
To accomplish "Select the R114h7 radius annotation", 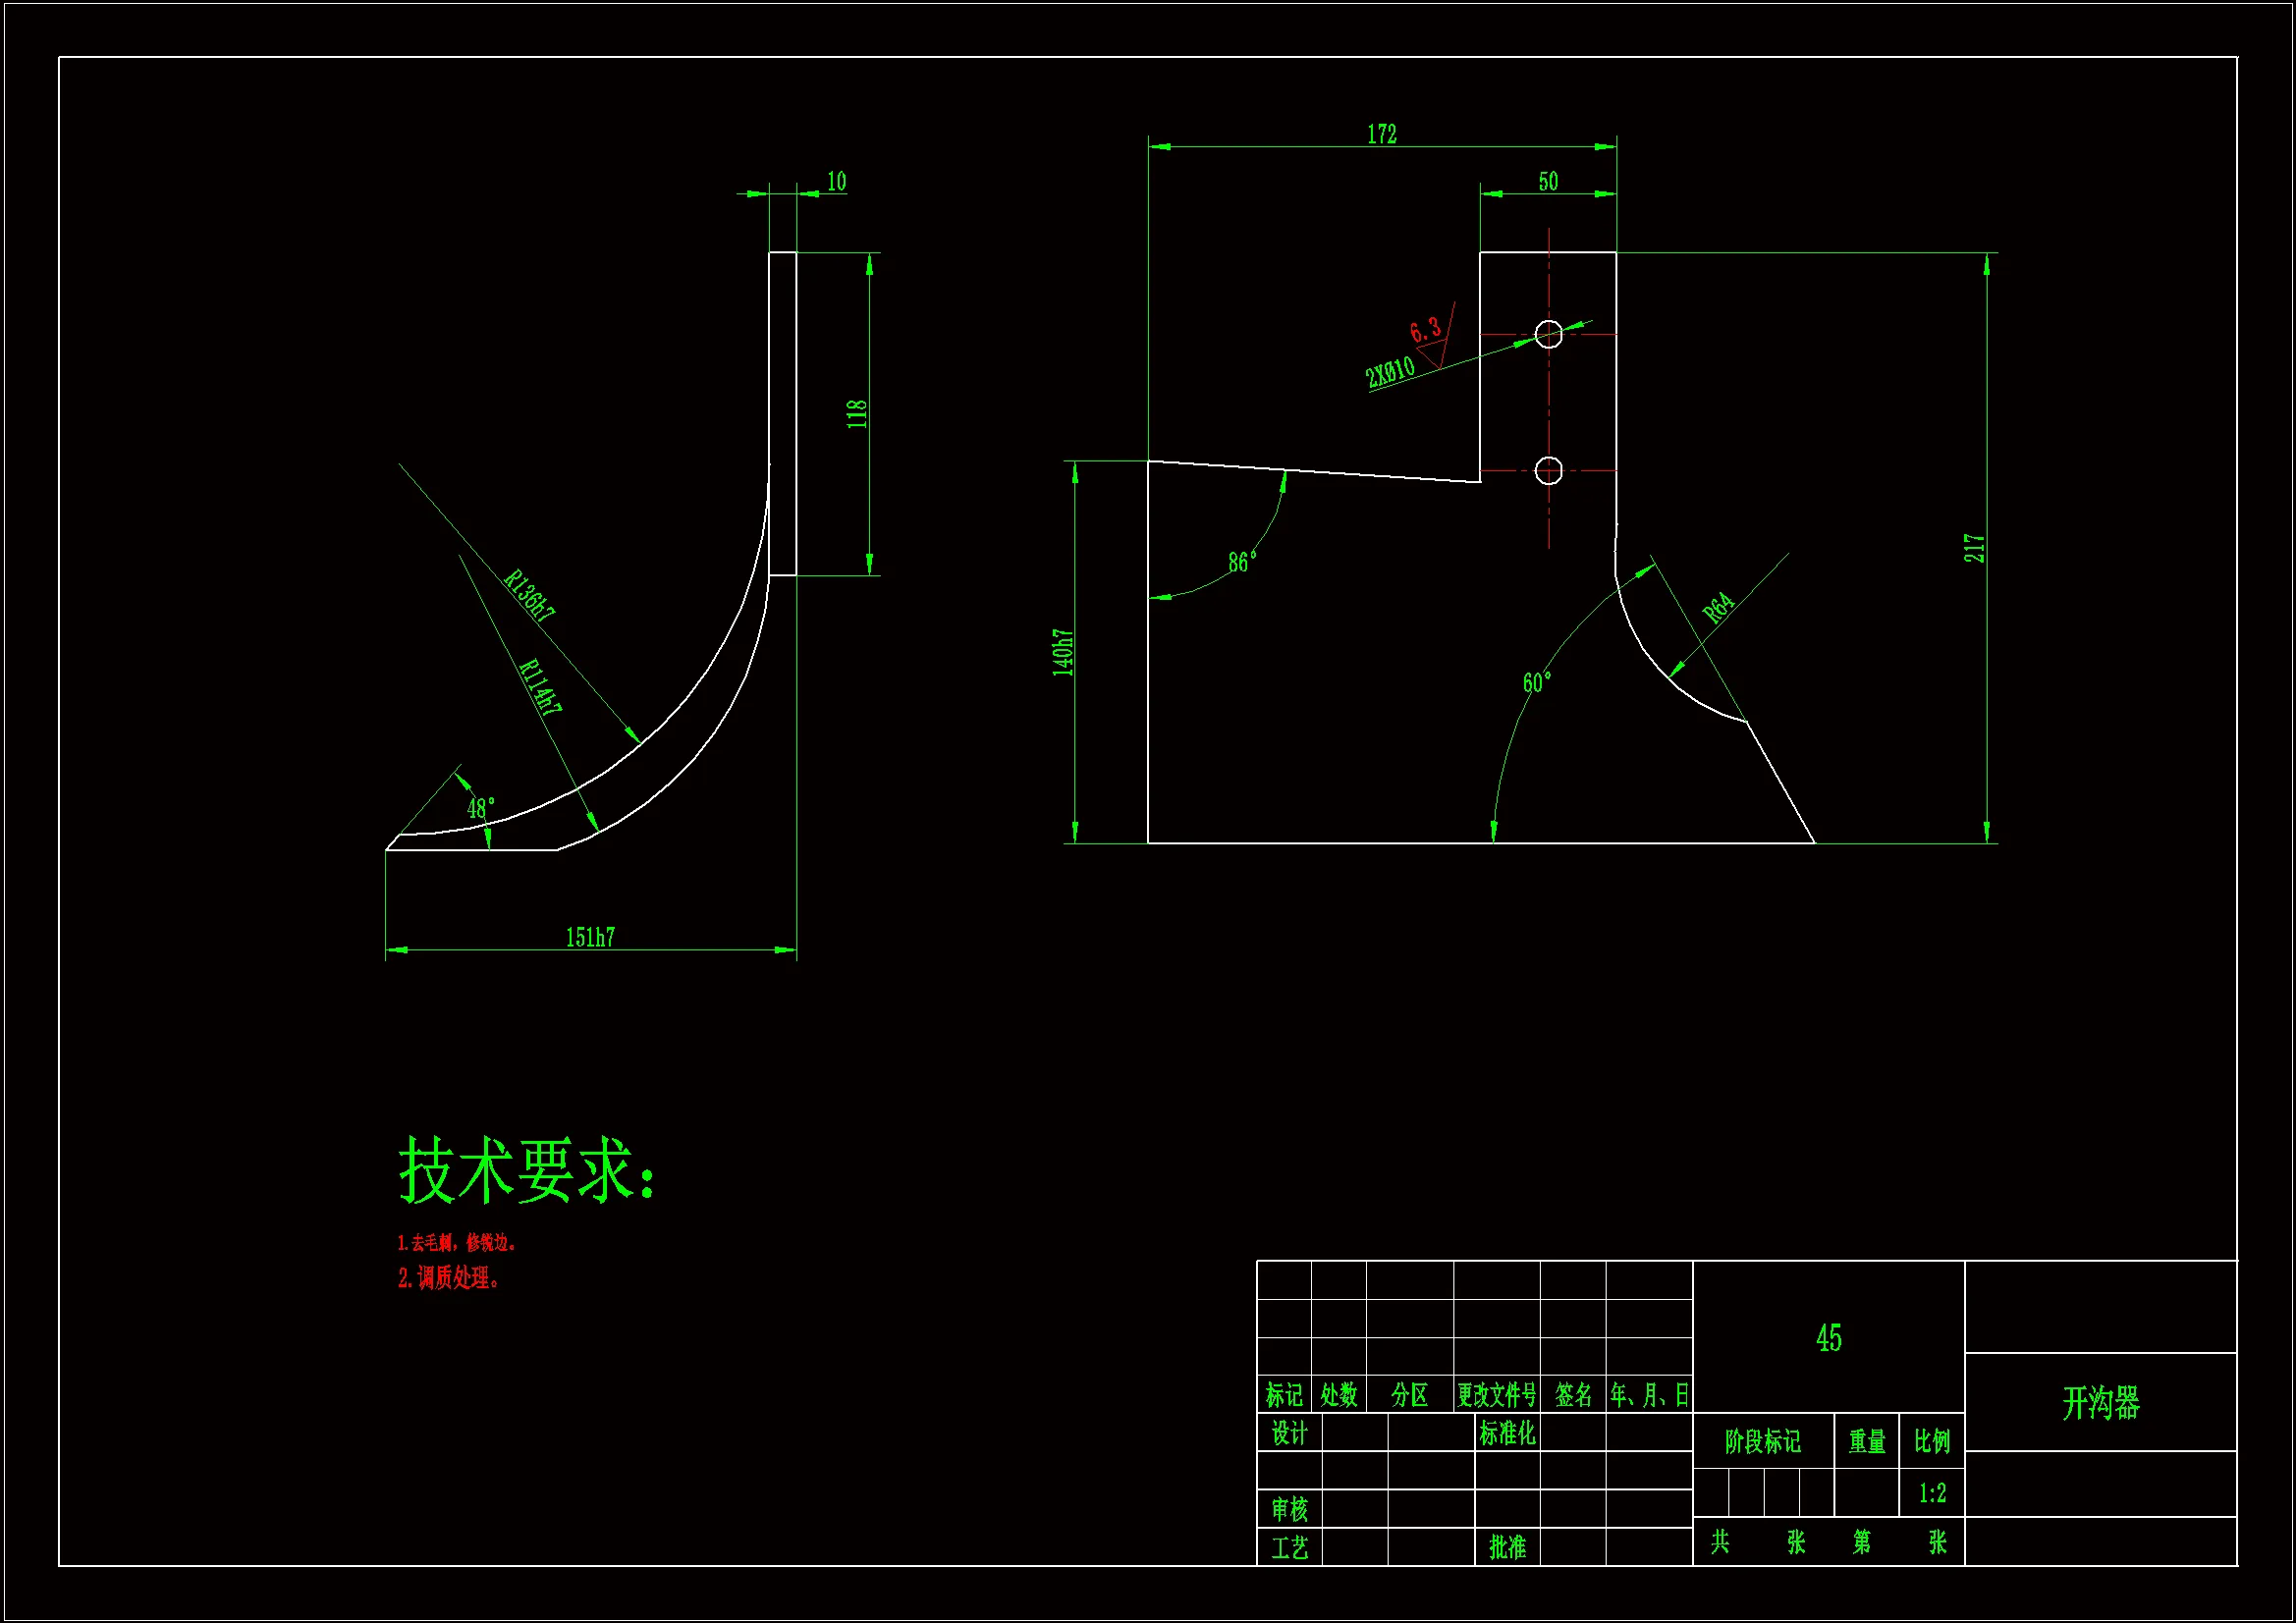I will [541, 687].
